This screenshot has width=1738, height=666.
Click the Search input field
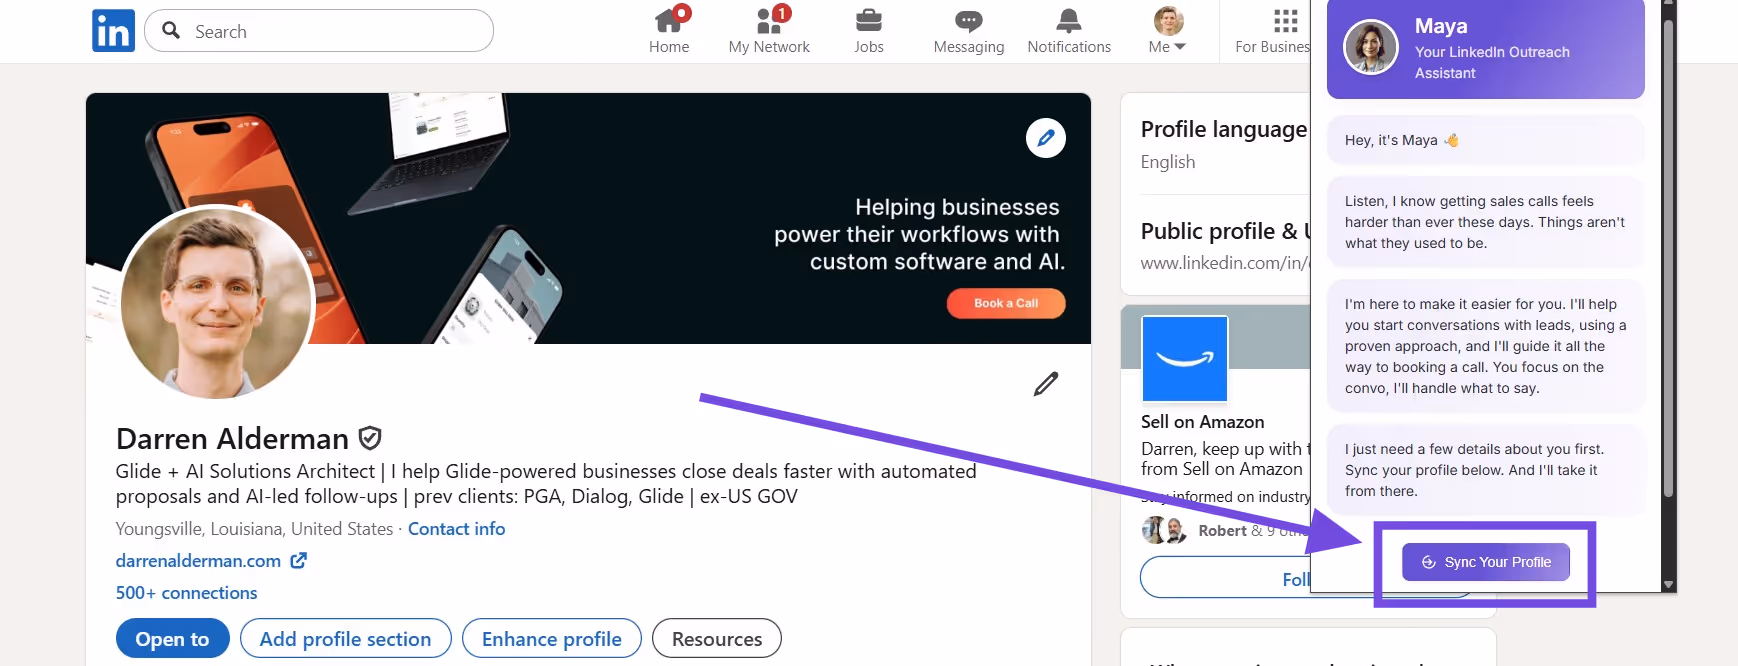(x=319, y=31)
